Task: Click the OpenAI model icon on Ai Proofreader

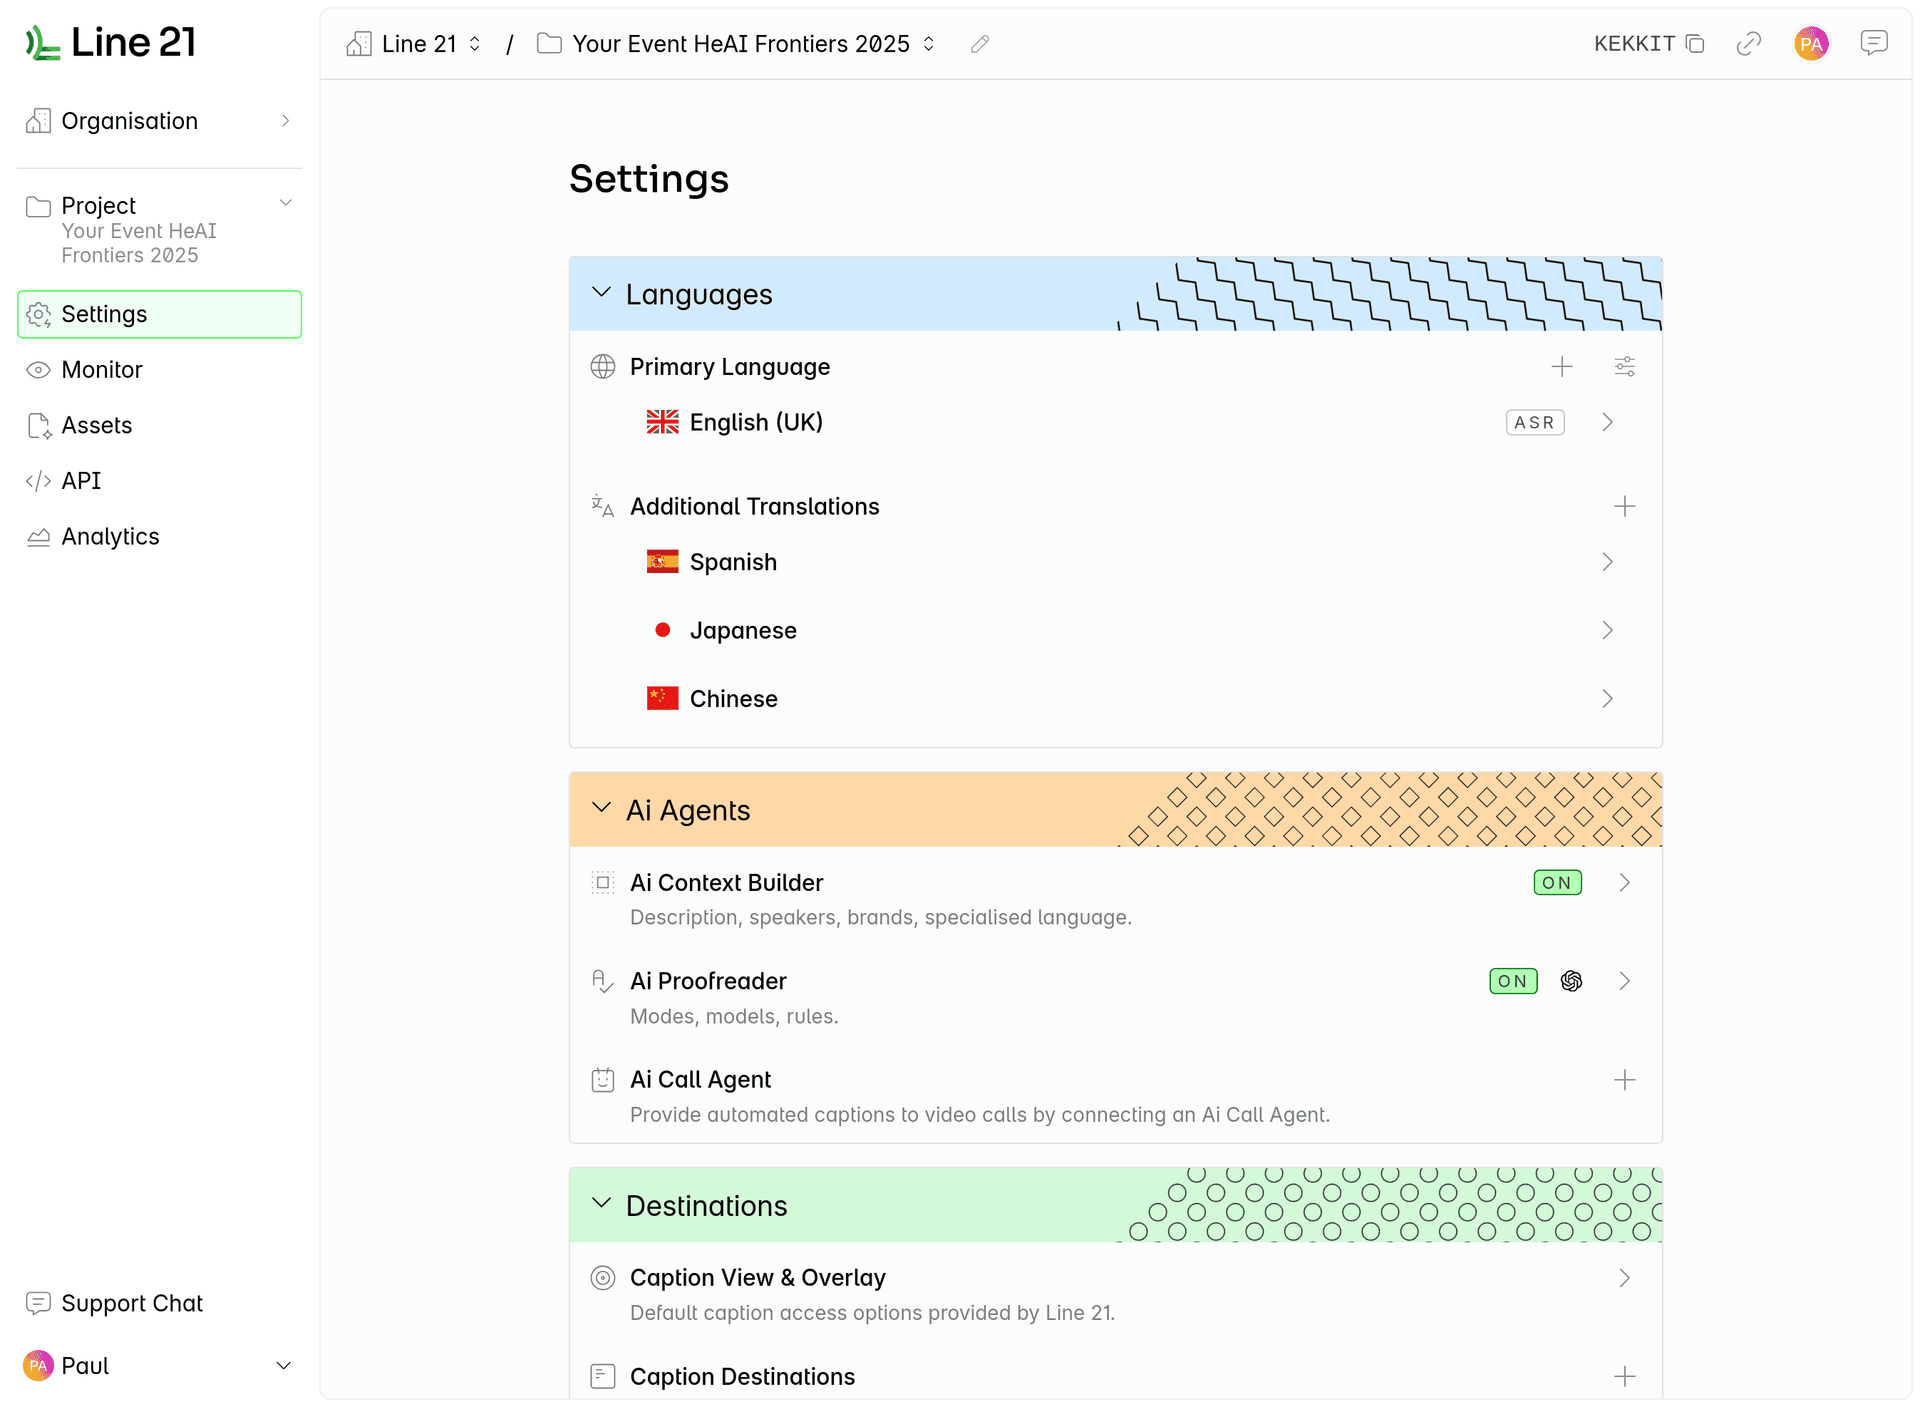Action: coord(1571,981)
